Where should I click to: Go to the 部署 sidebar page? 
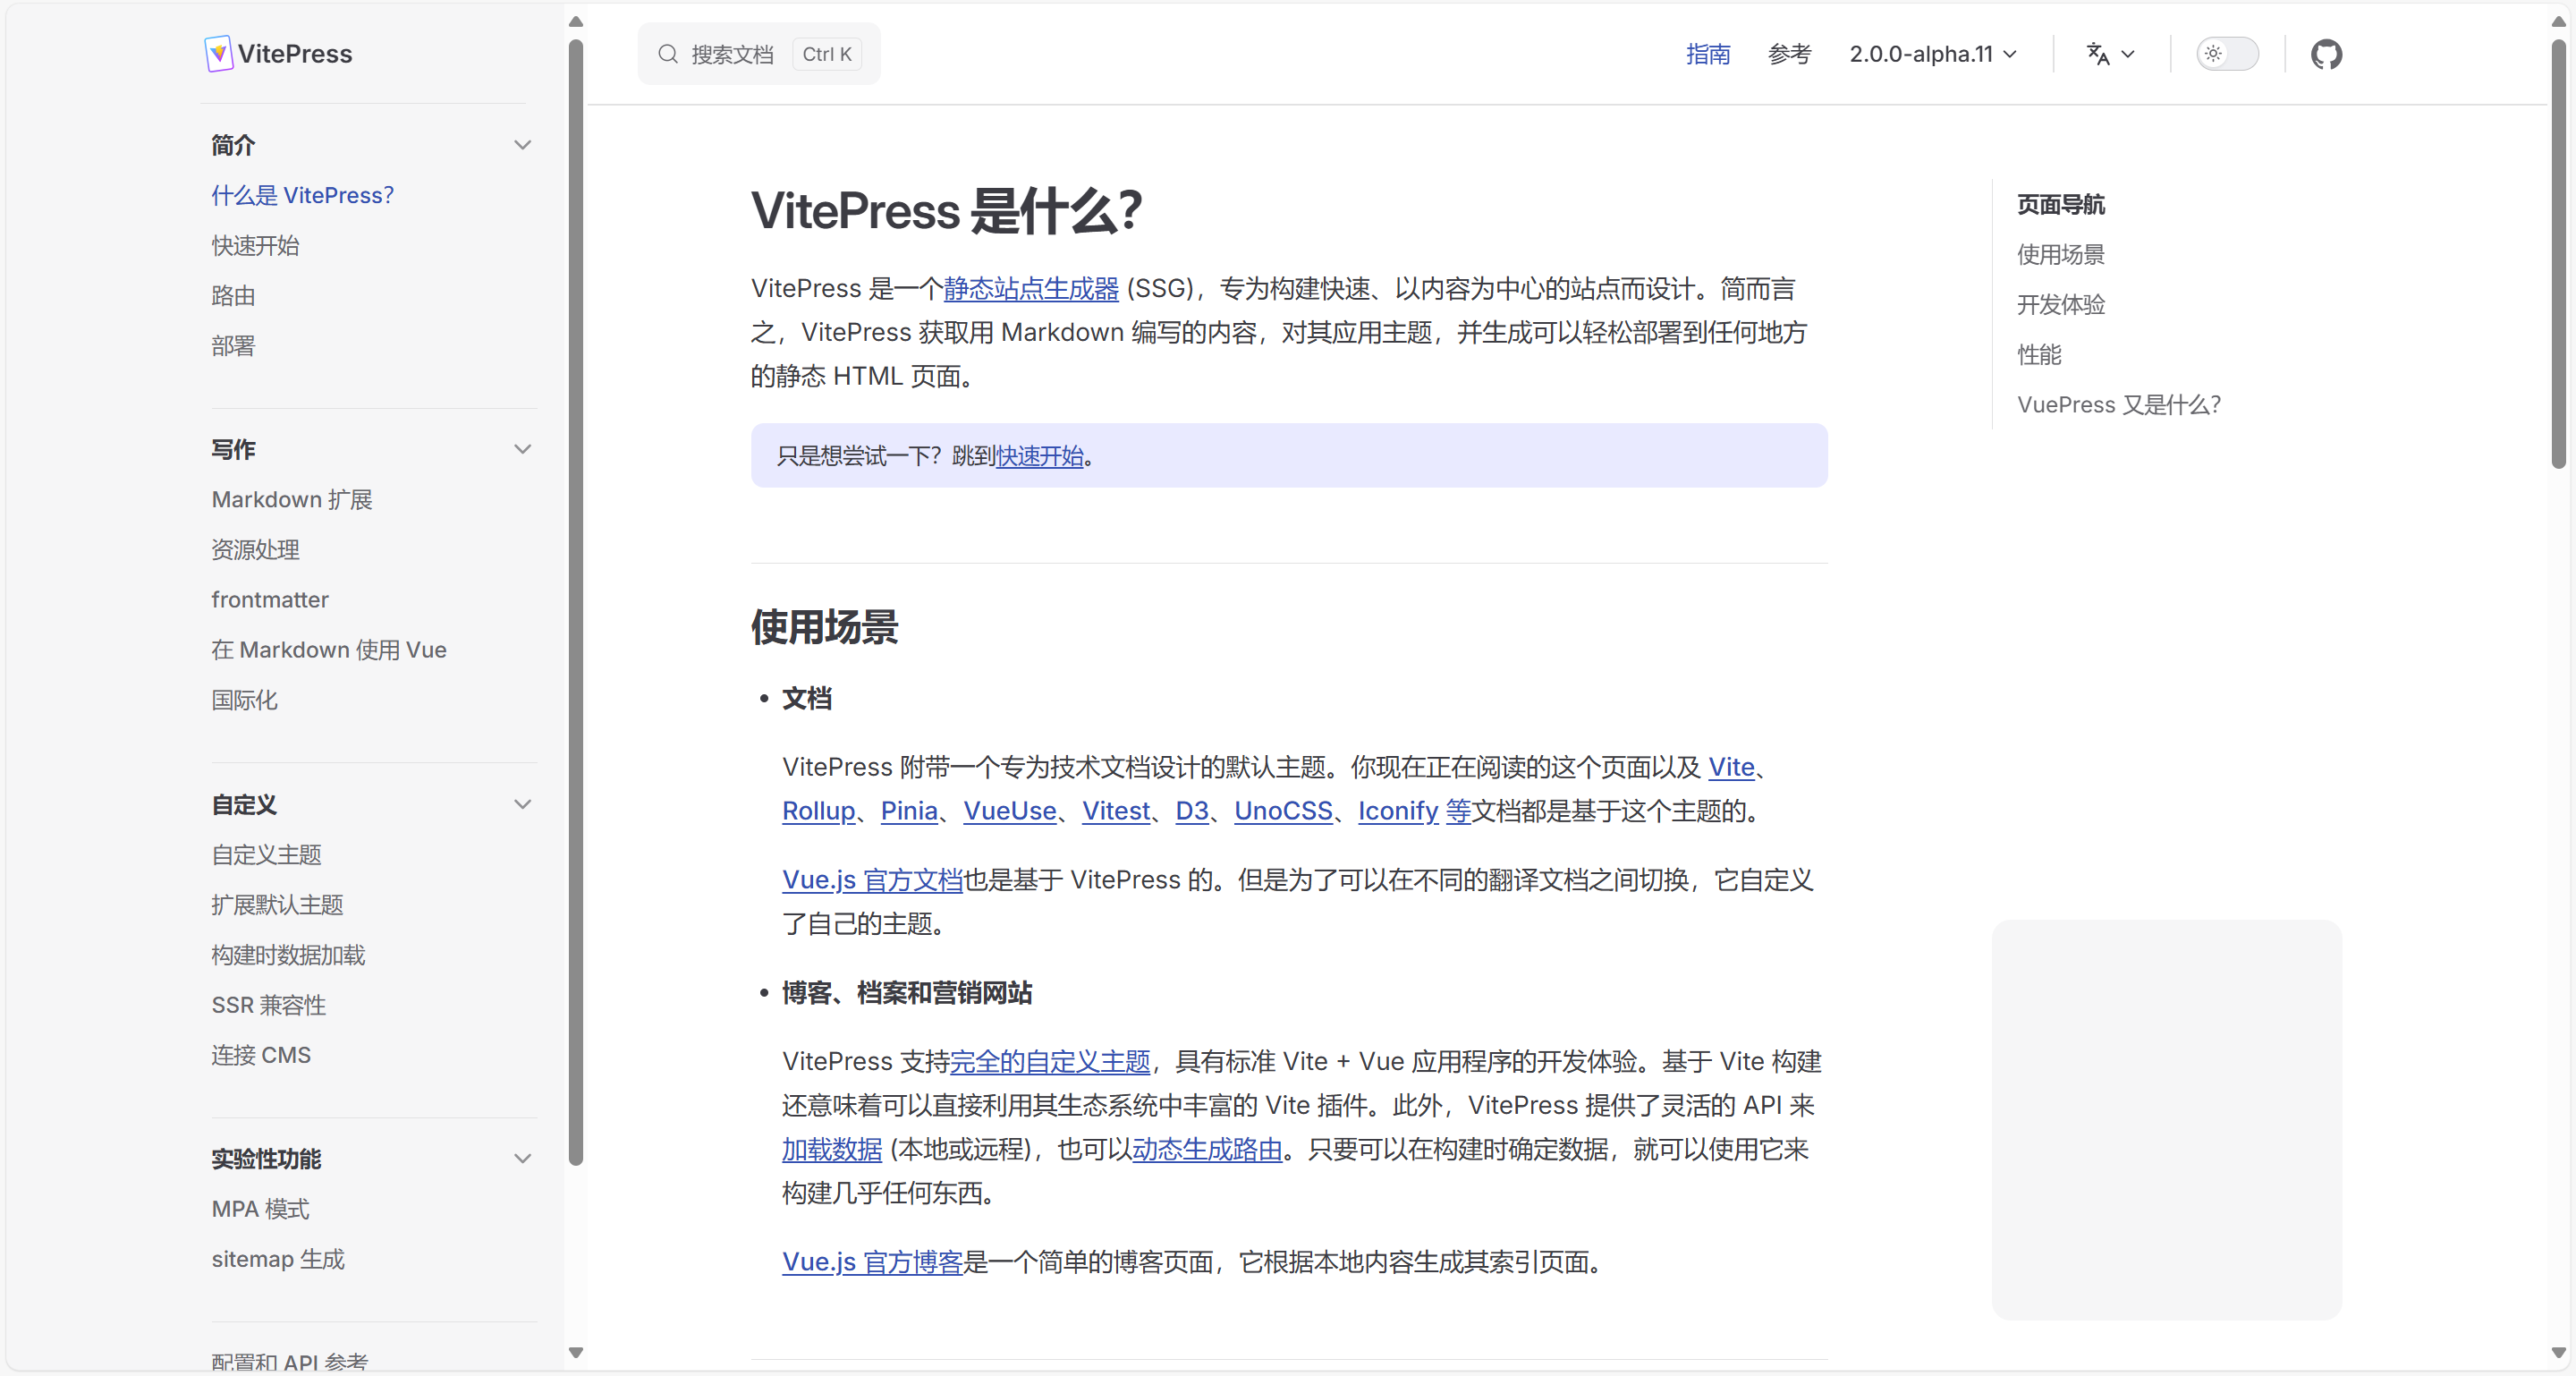tap(233, 345)
